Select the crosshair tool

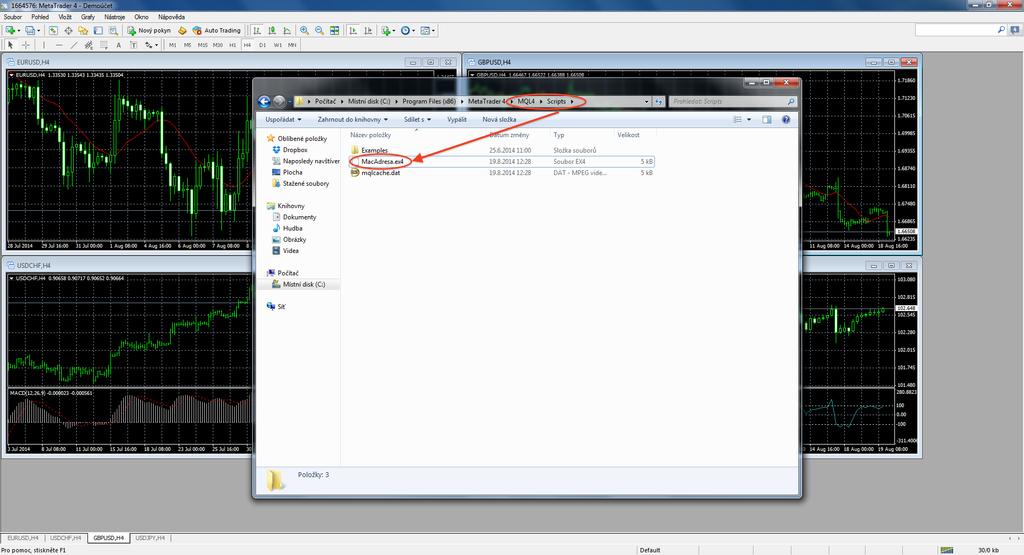pyautogui.click(x=25, y=45)
